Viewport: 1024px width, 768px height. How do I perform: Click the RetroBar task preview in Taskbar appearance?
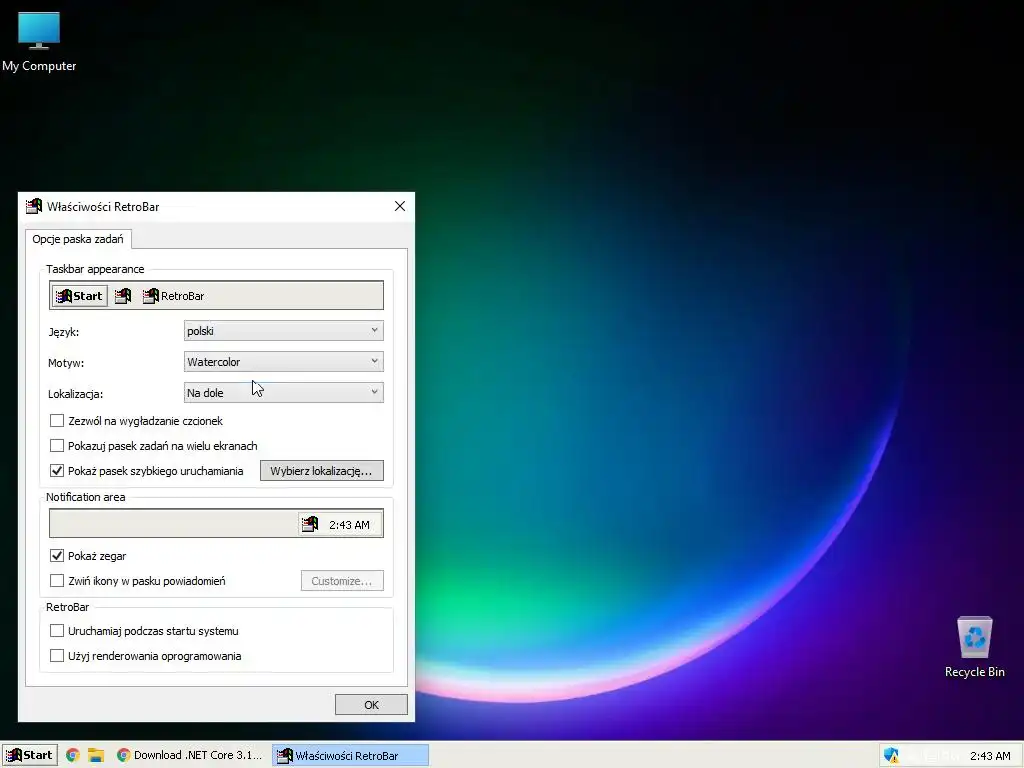click(174, 296)
